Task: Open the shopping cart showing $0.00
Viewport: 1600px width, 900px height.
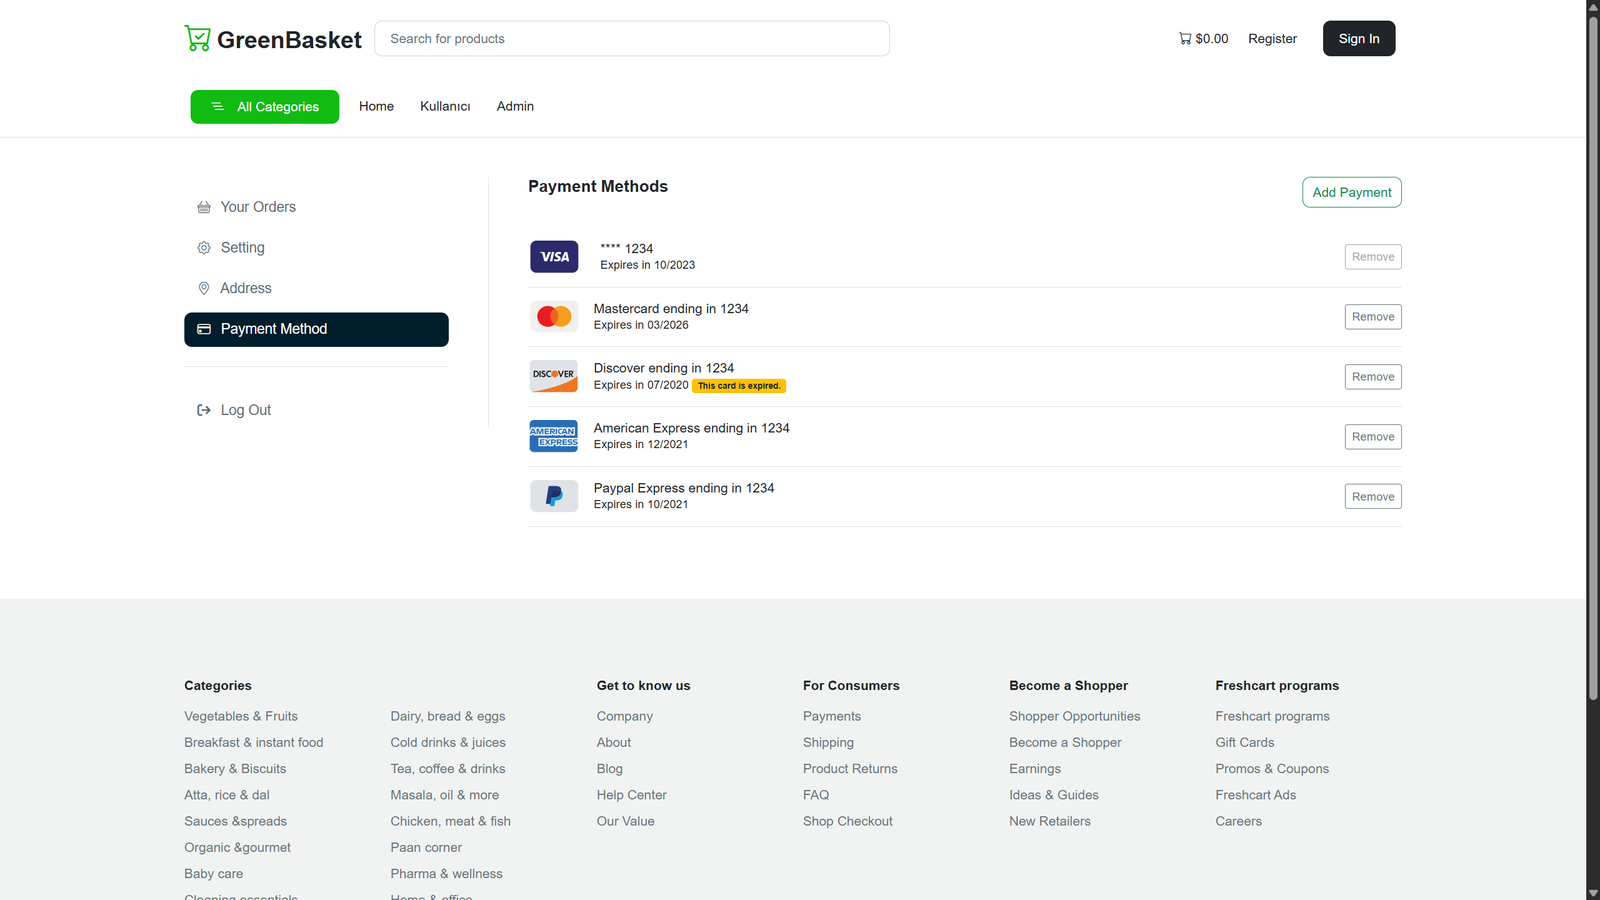Action: pyautogui.click(x=1203, y=39)
